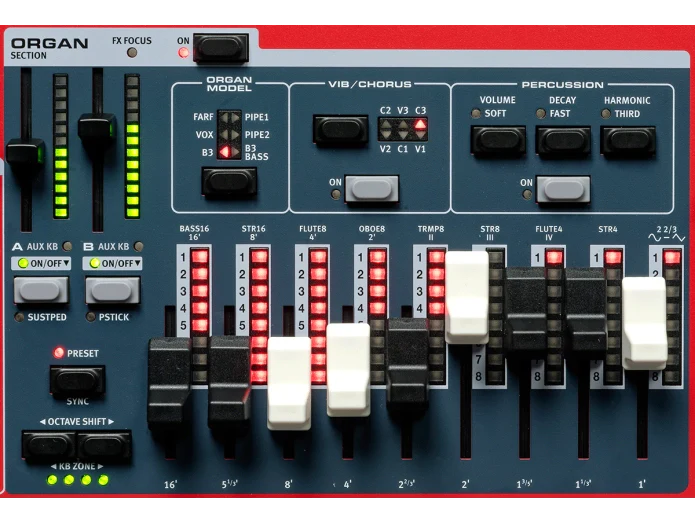Viewport: 695px width, 523px height.
Task: Toggle the Vib/Chorus ON button
Action: pos(371,188)
